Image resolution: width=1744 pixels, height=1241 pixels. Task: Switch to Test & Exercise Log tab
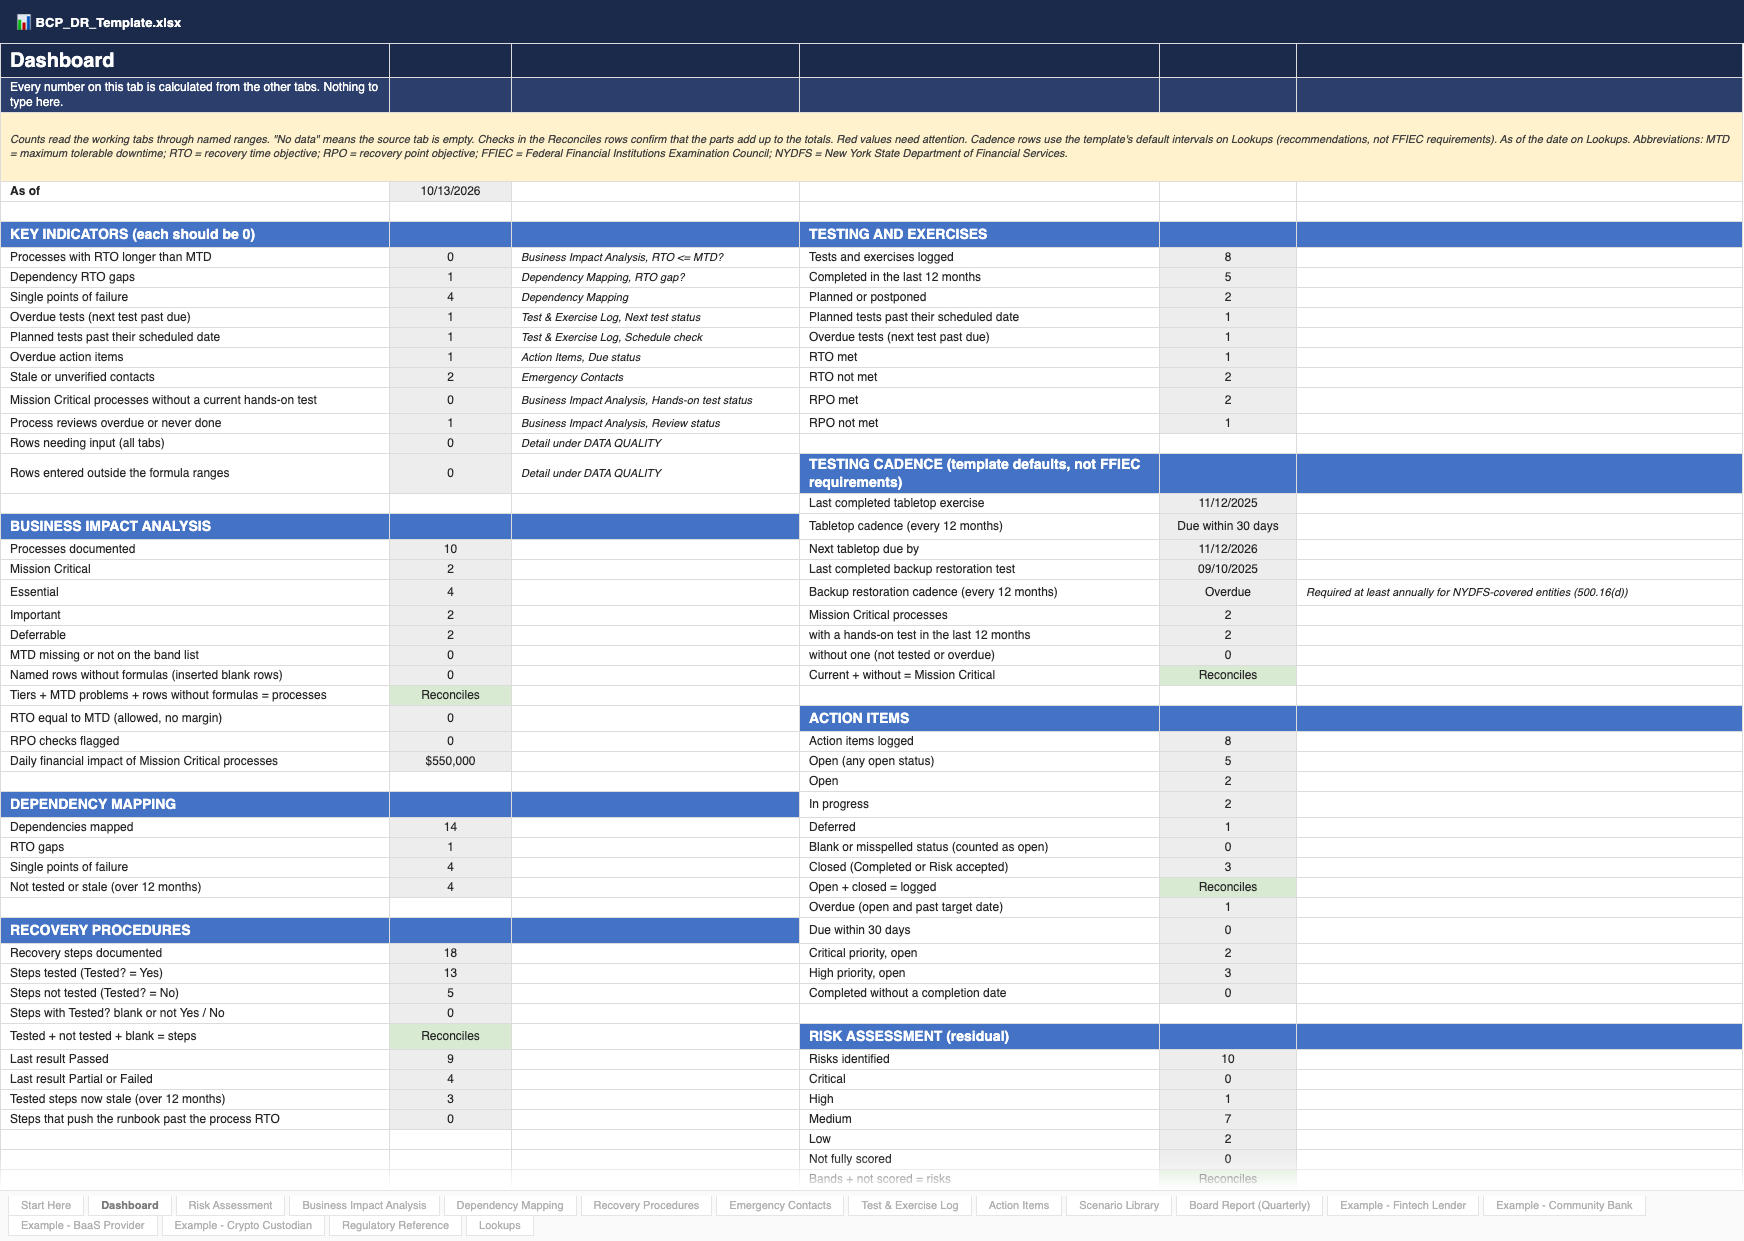point(910,1205)
